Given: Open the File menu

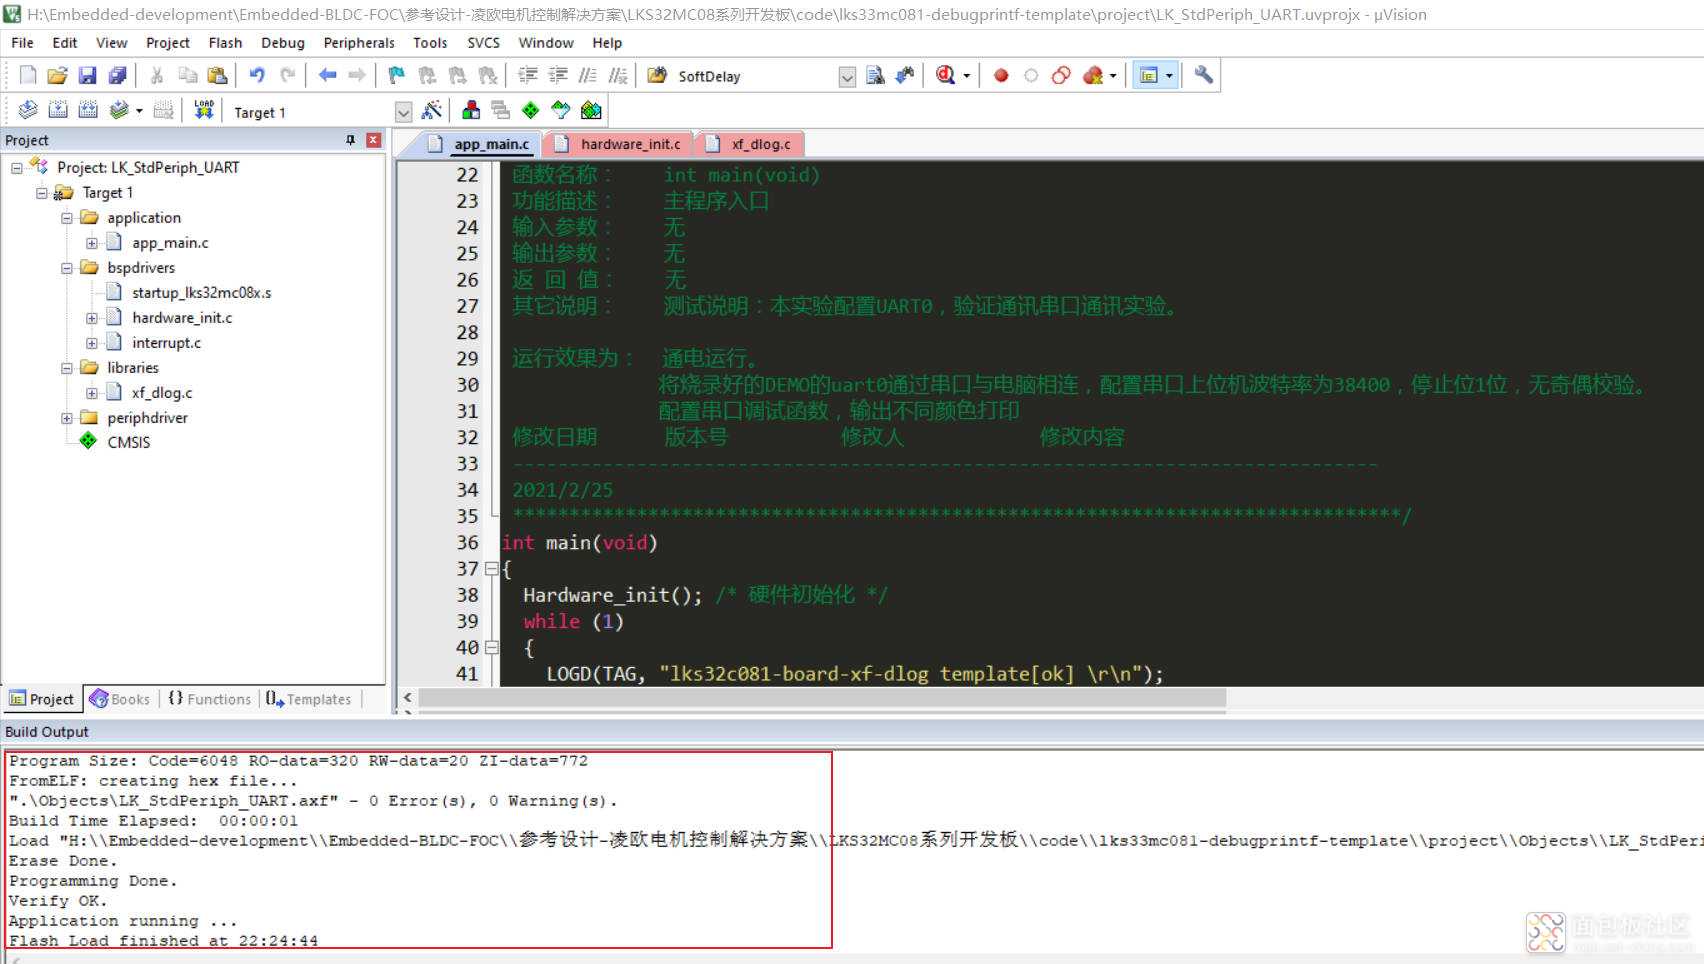Looking at the screenshot, I should point(22,43).
